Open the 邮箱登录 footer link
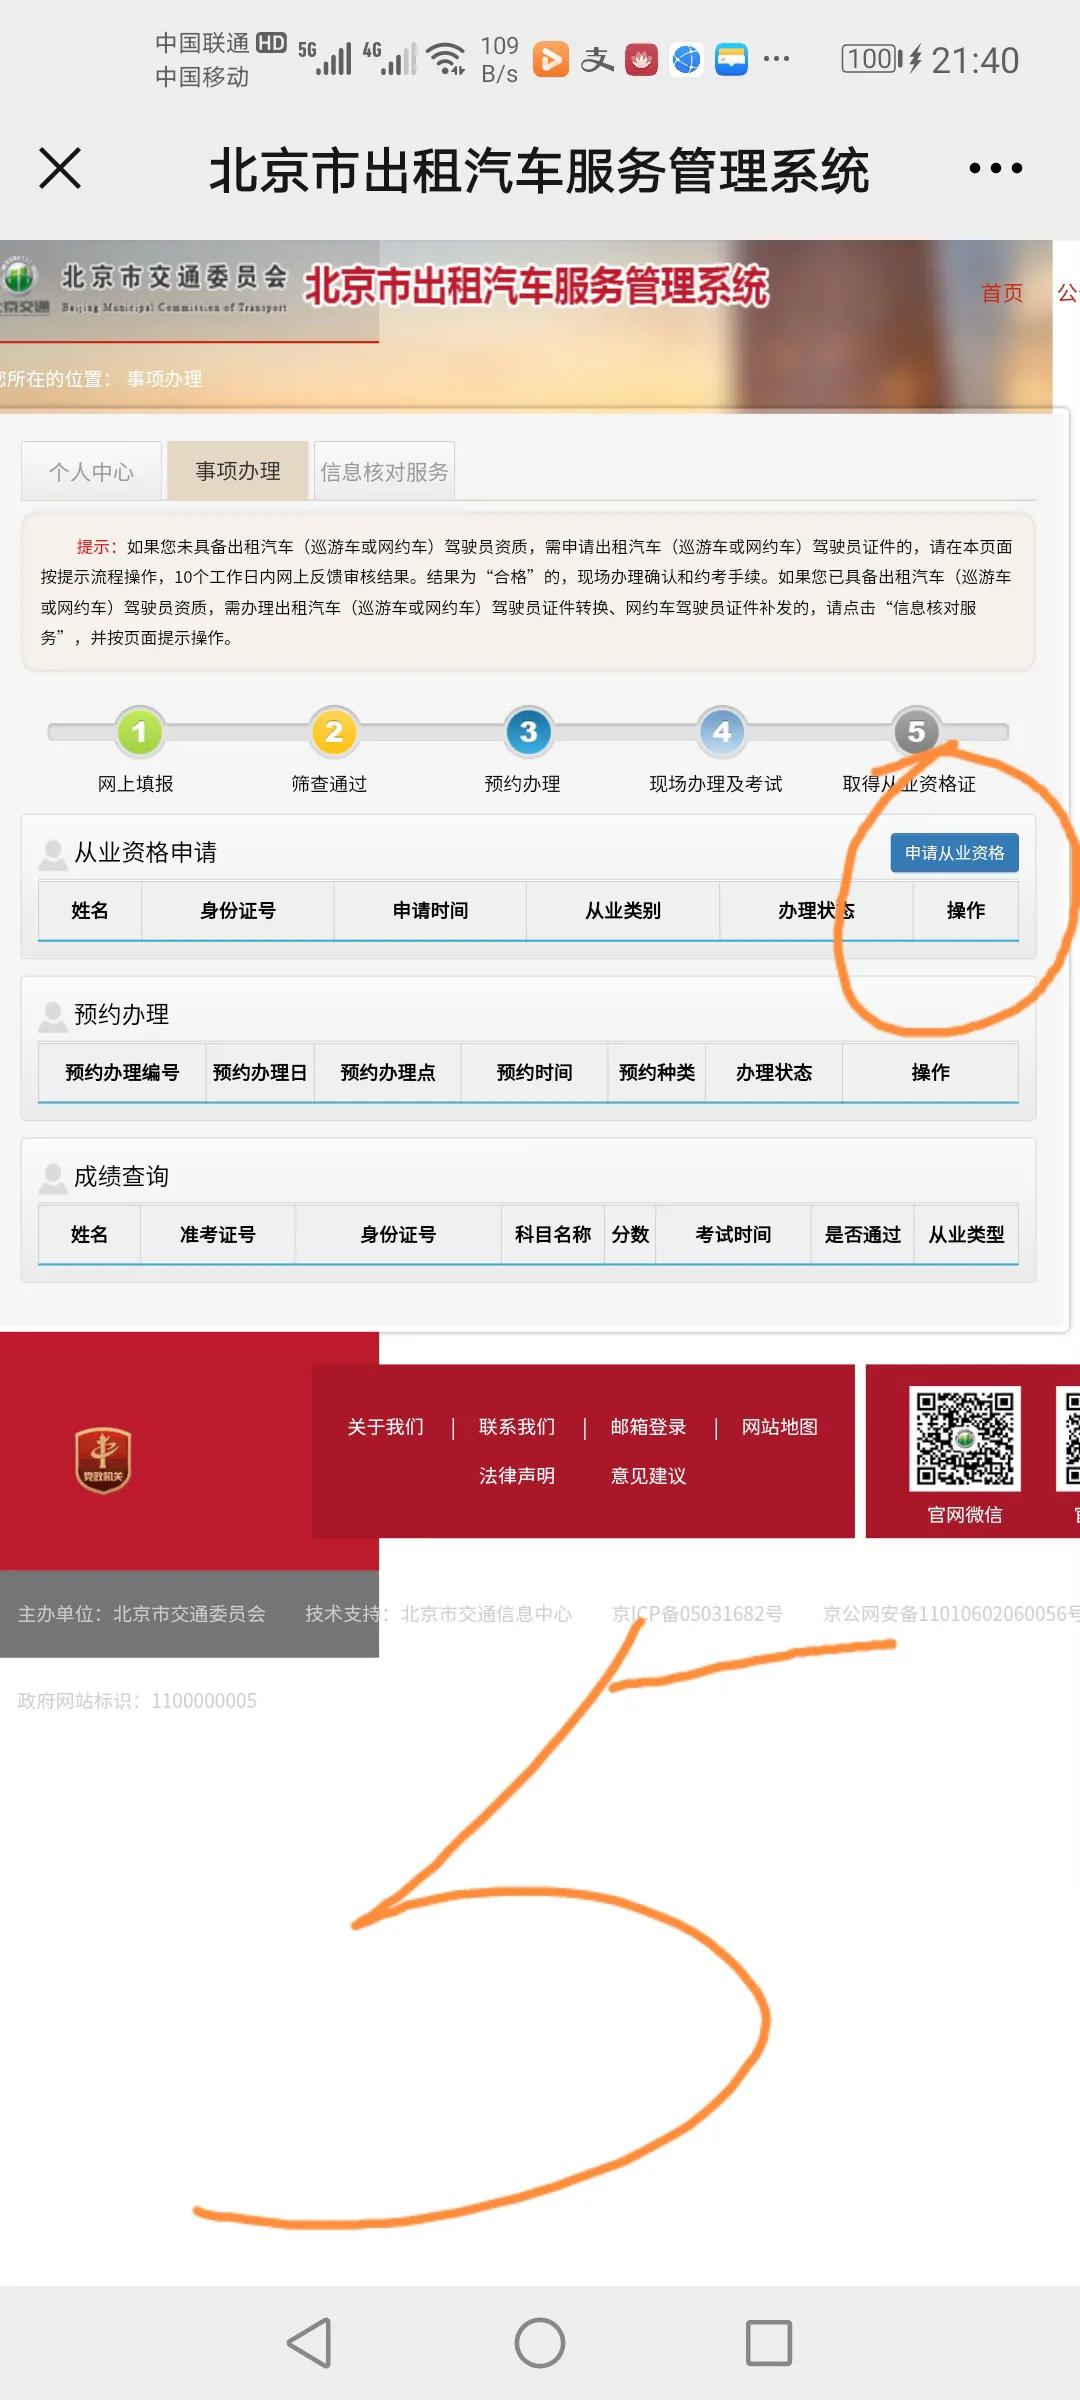The width and height of the screenshot is (1080, 2400). [x=648, y=1427]
